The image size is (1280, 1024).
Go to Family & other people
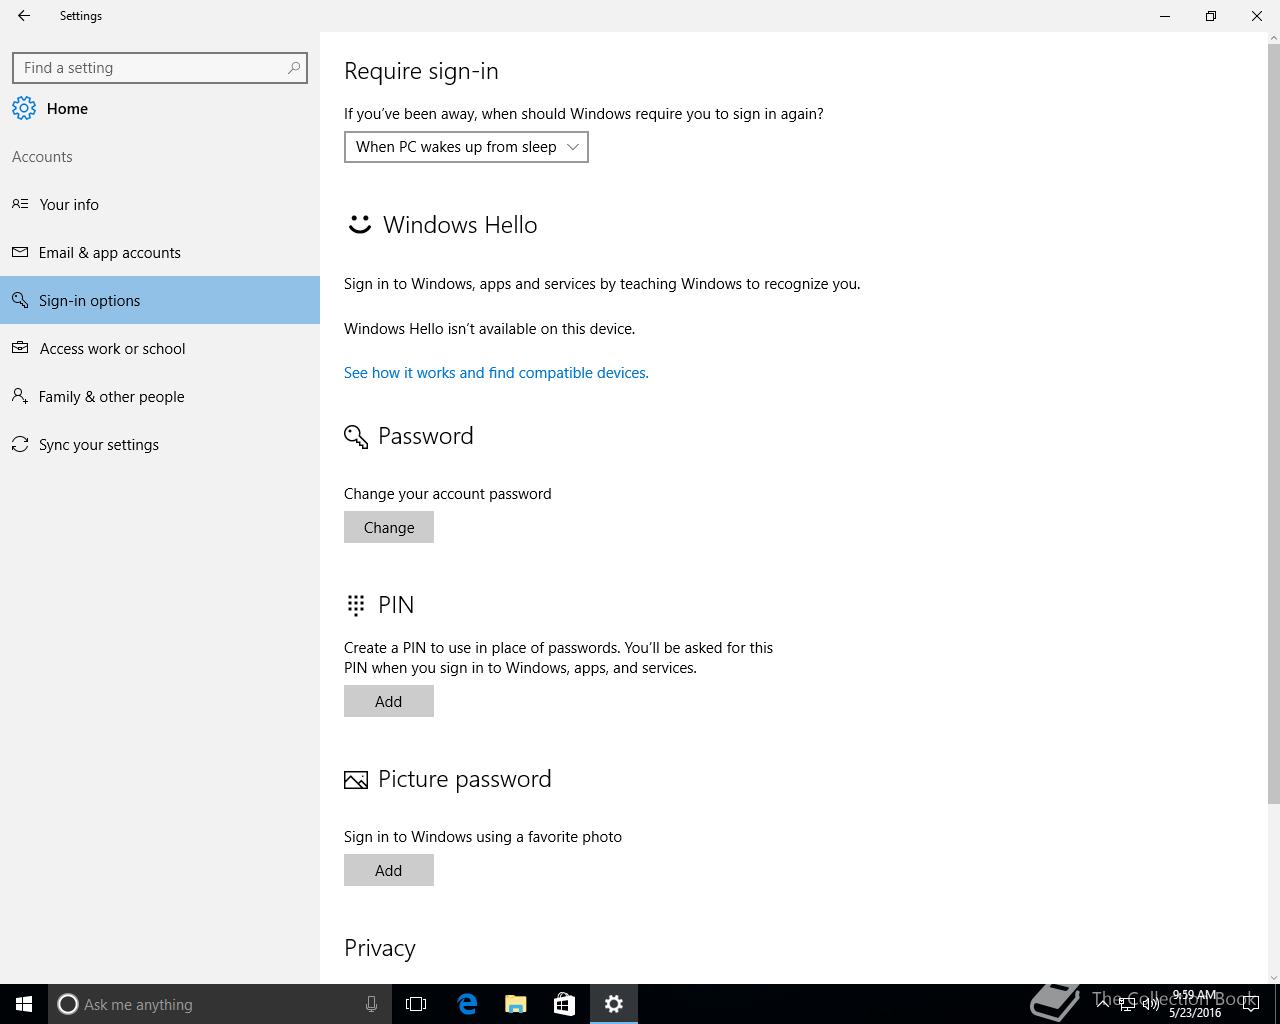[160, 396]
